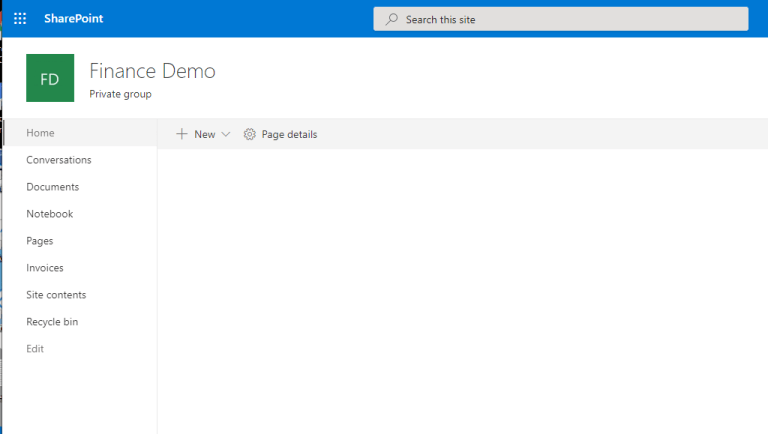Open Conversations from the side navigation

tap(59, 160)
